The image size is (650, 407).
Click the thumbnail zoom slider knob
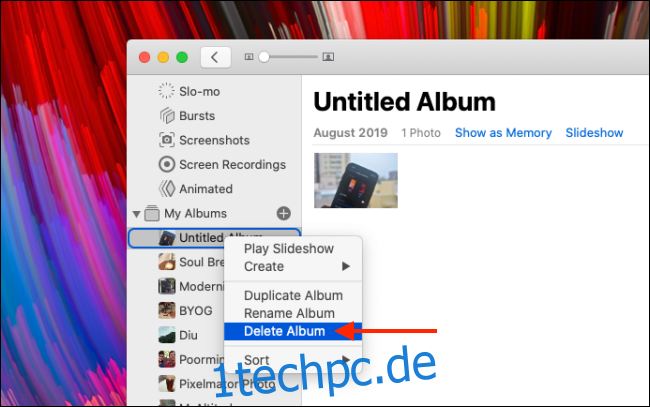[264, 57]
